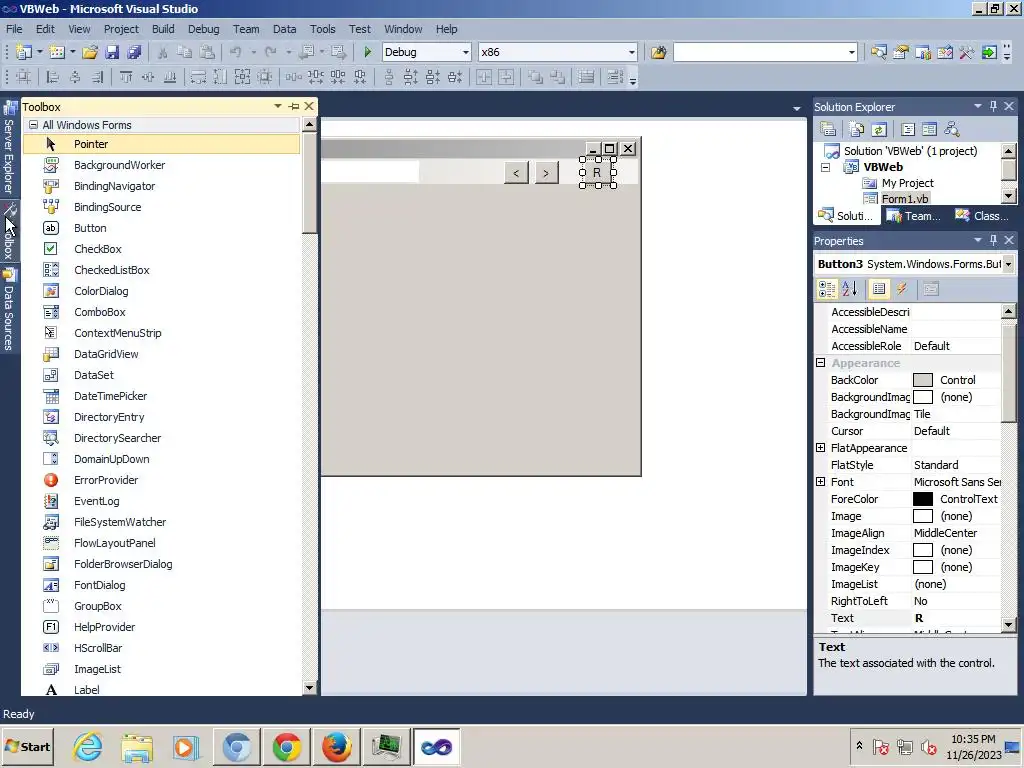Click the Toolbox scroll down arrow
The width and height of the screenshot is (1024, 768).
tap(310, 688)
